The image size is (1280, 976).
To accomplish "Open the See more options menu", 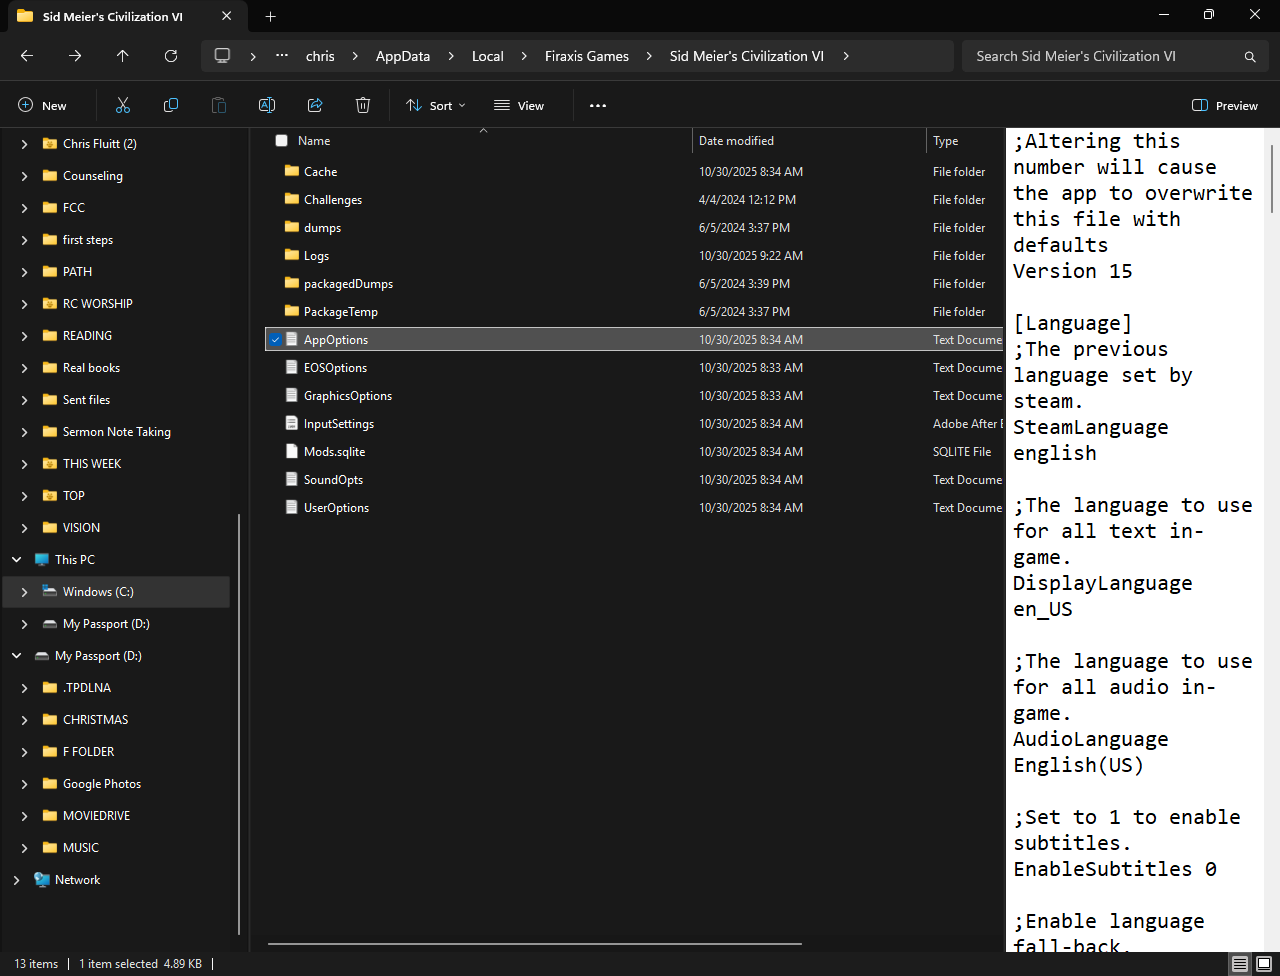I will [x=598, y=105].
